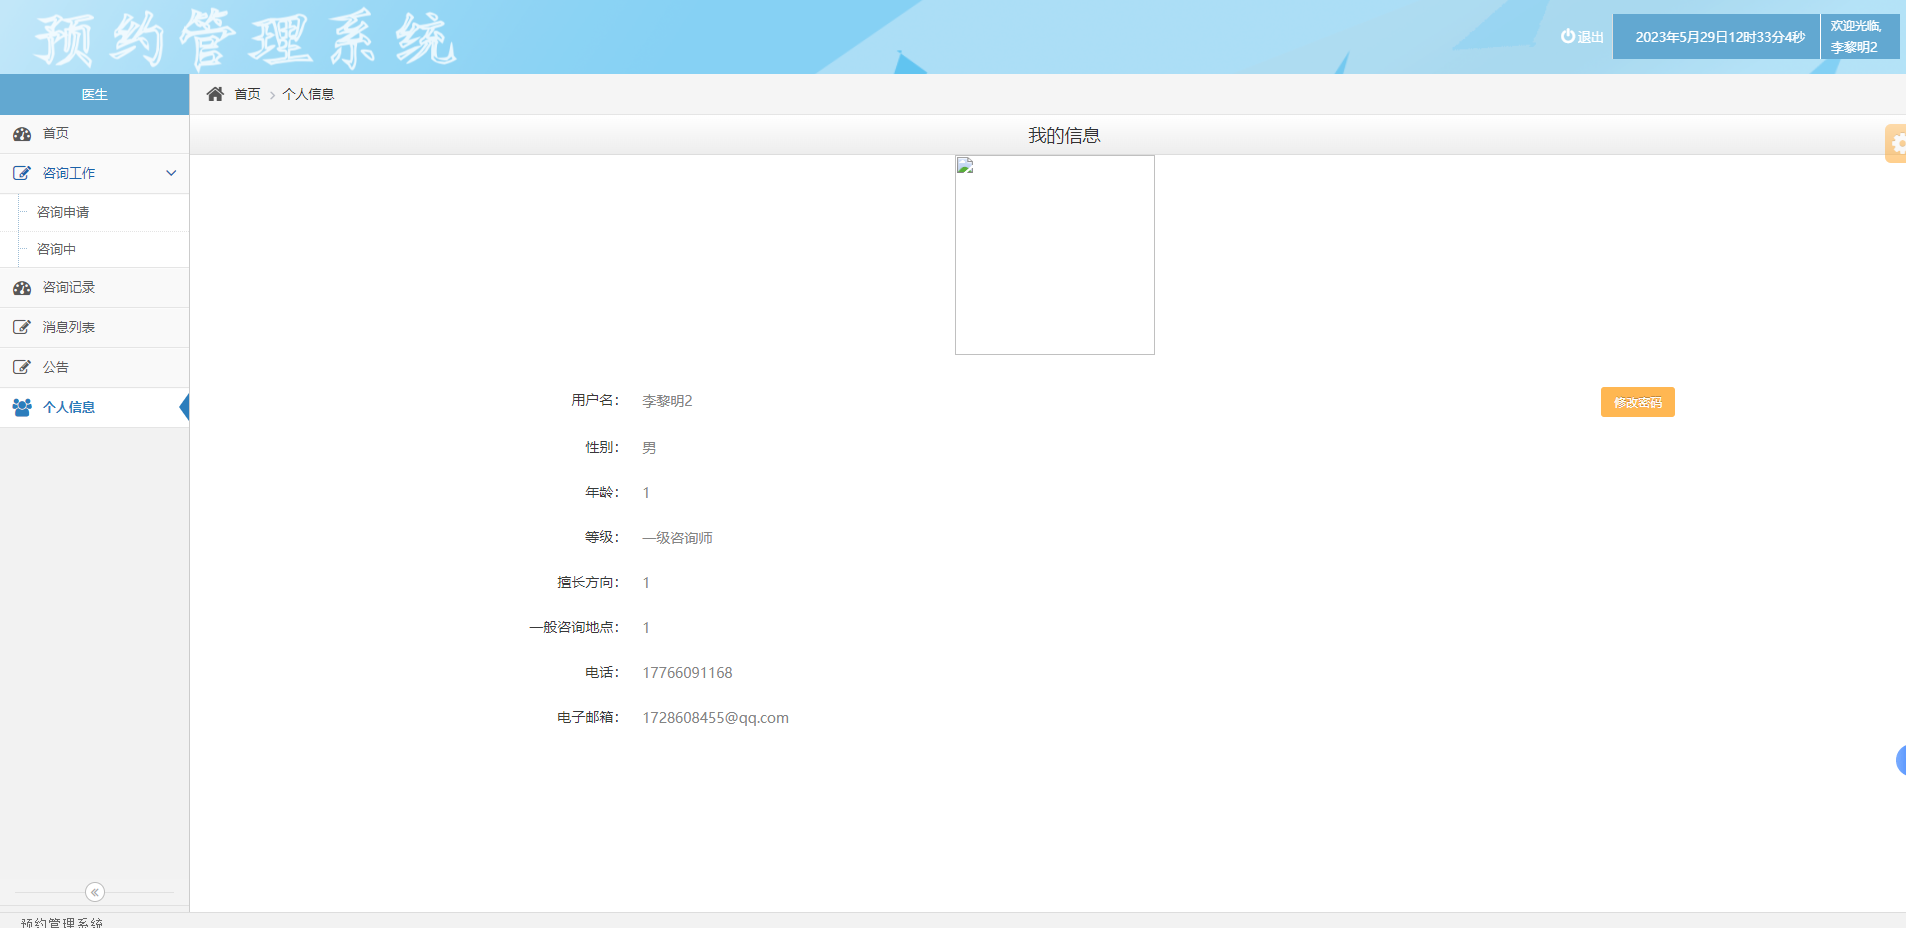The image size is (1906, 928).
Task: Click the users icon beside 个人信息
Action: click(22, 407)
